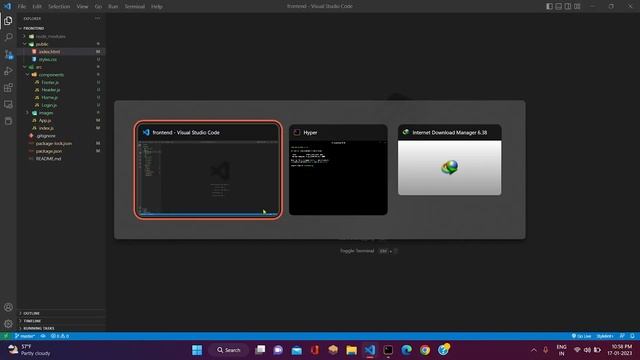Open errors and warnings count in status bar
Image resolution: width=640 pixels, height=360 pixels.
click(60, 336)
